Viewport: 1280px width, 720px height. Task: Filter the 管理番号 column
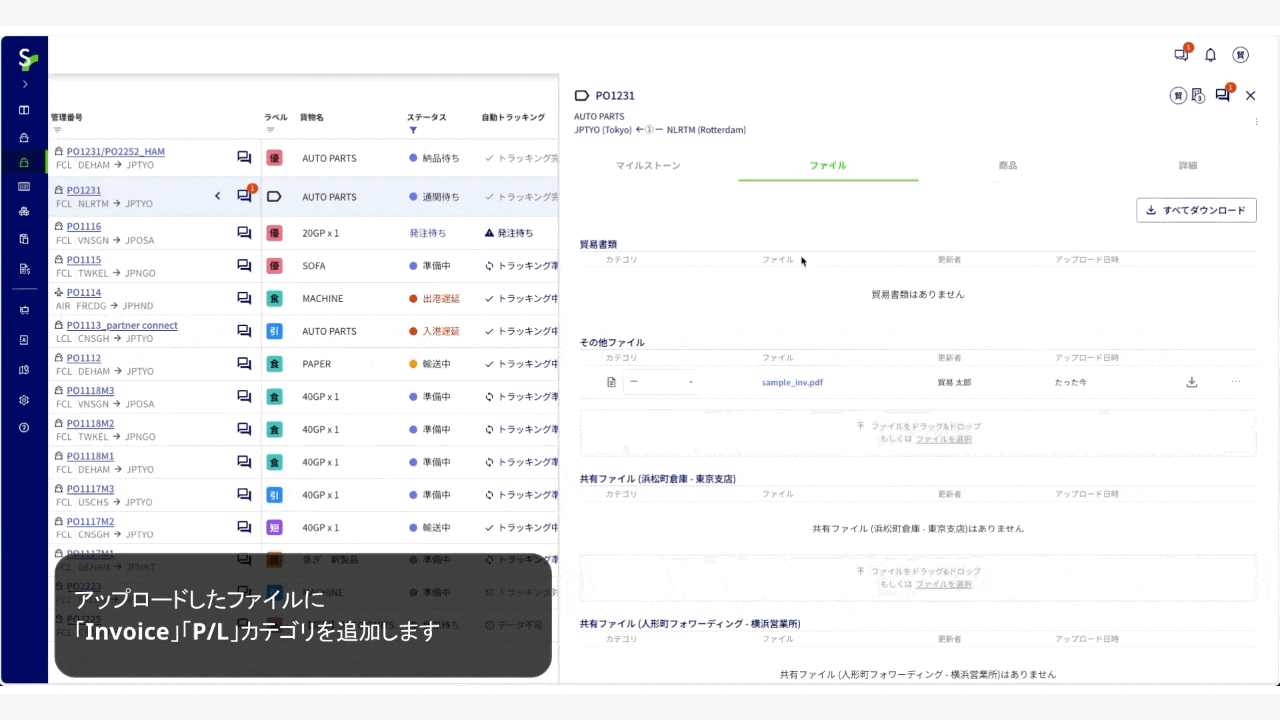[57, 130]
